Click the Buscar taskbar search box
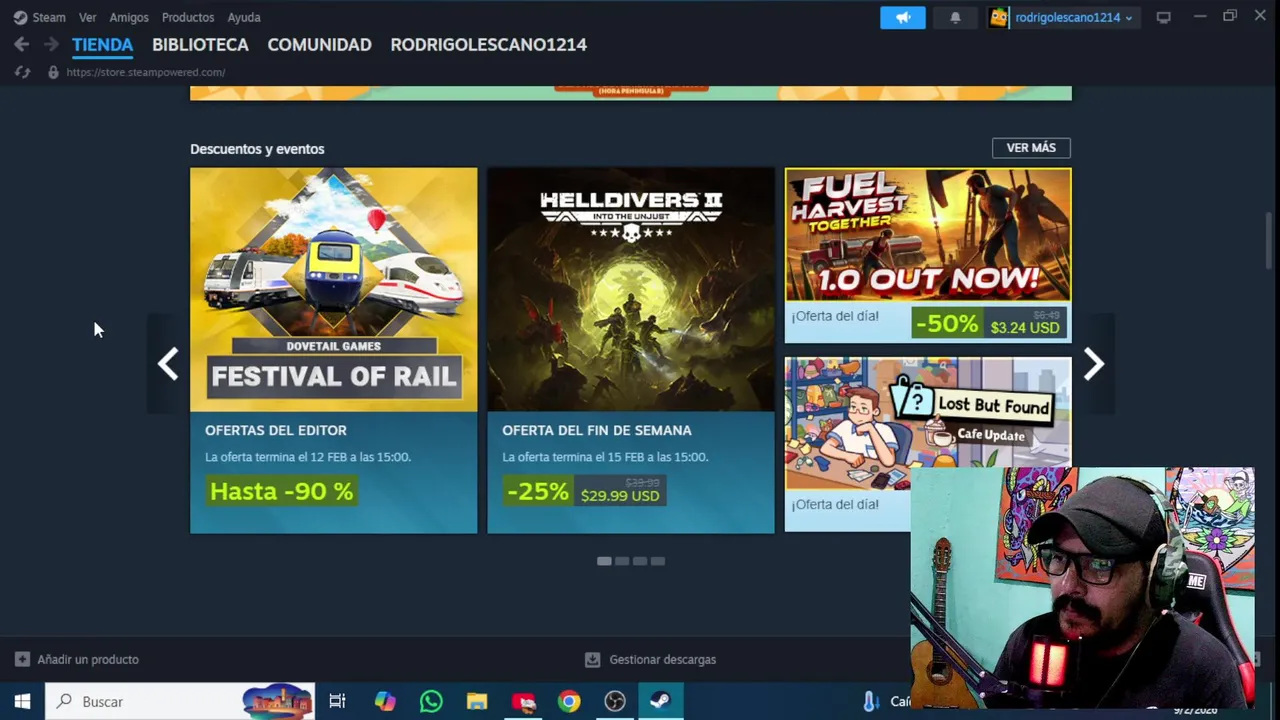Viewport: 1280px width, 720px height. 181,701
